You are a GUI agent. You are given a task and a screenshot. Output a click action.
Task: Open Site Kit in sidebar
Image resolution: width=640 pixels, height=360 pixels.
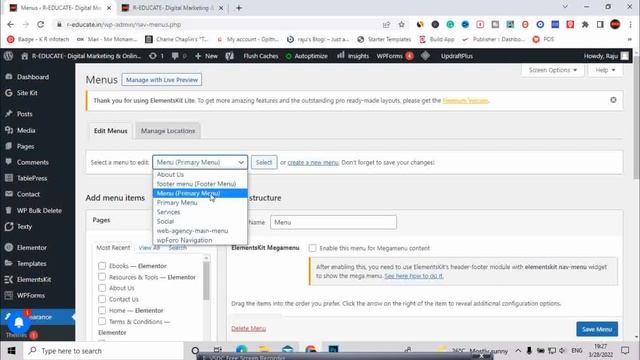[x=27, y=93]
